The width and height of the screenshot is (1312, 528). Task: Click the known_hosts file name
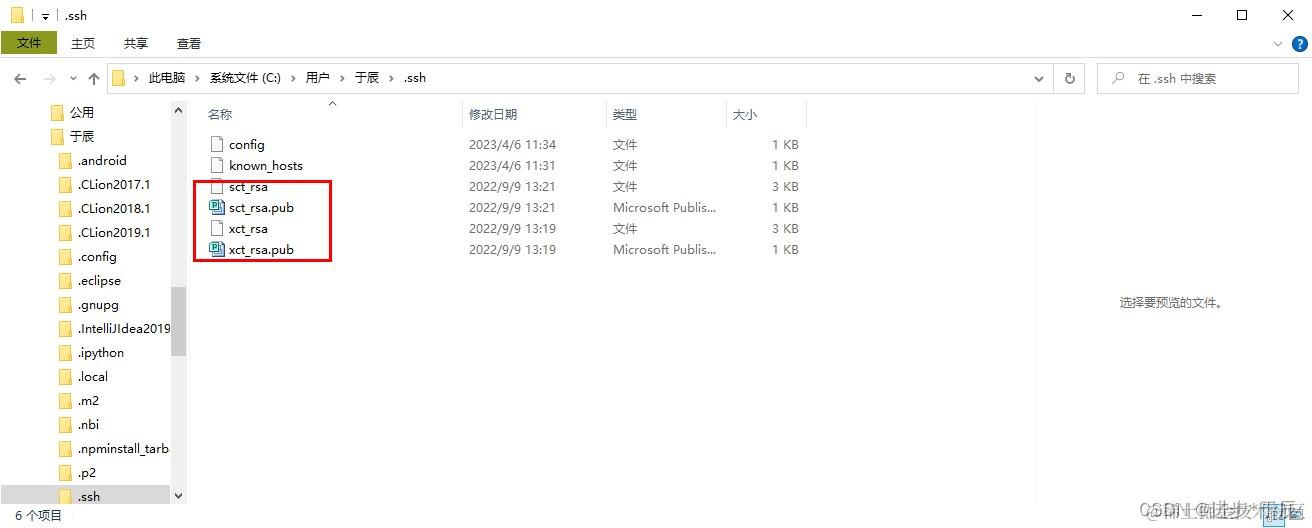(266, 166)
